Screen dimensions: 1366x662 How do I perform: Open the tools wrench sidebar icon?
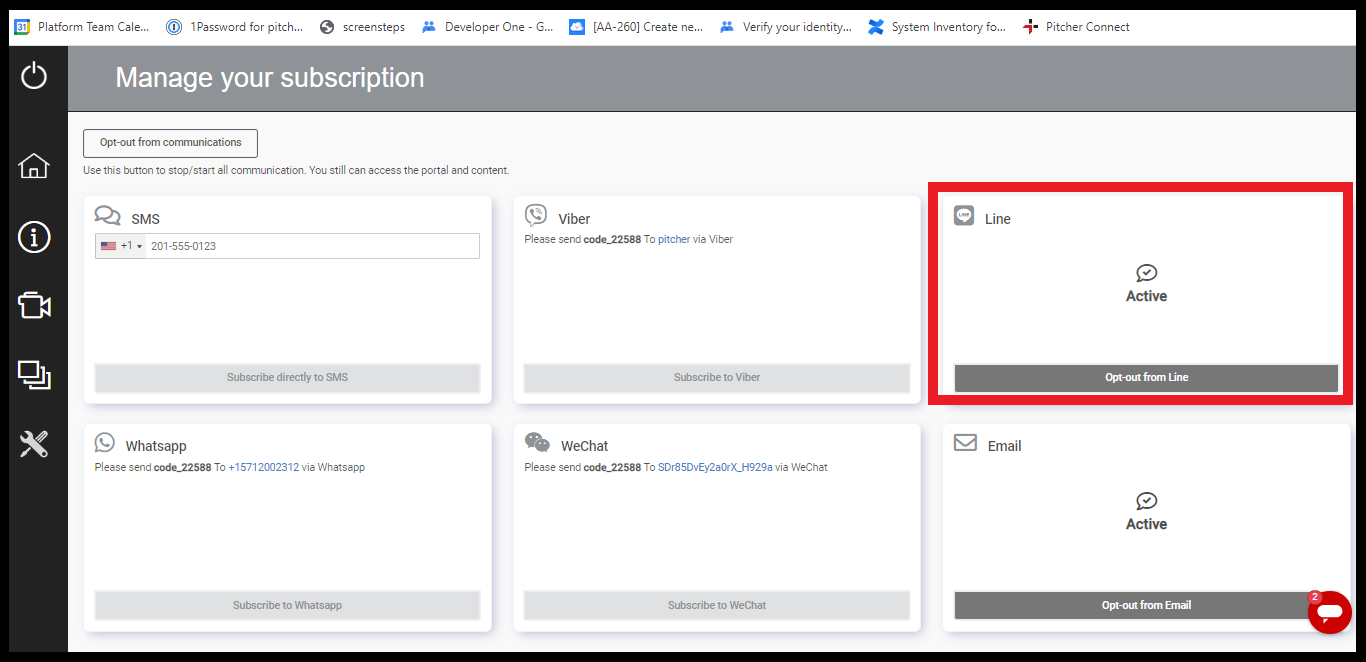click(x=34, y=444)
